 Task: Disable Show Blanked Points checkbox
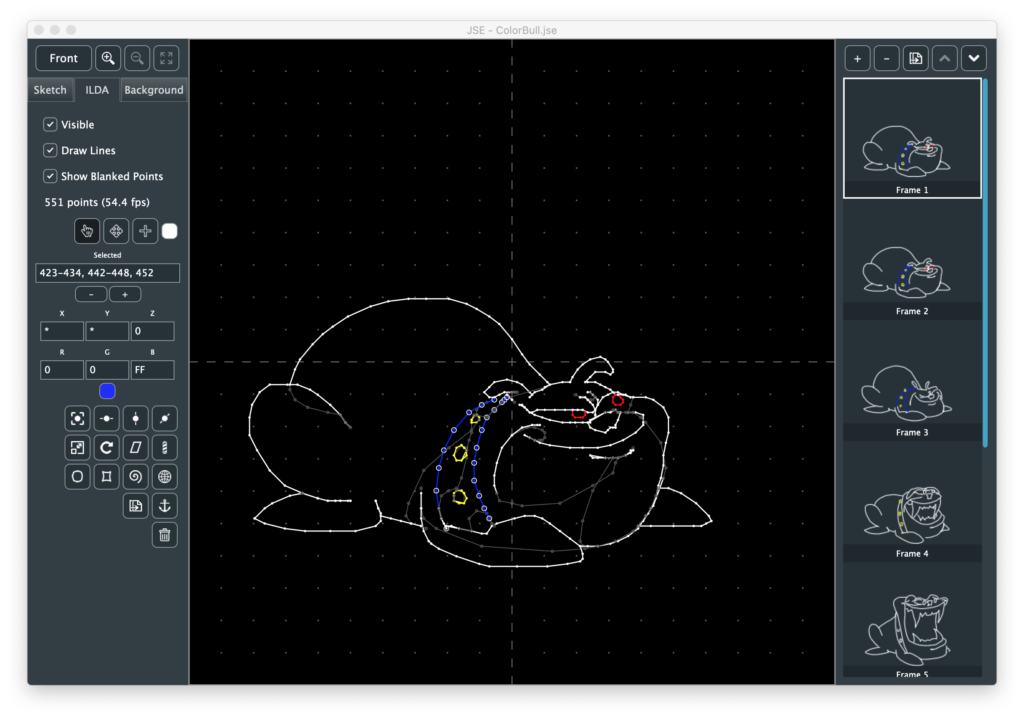tap(50, 176)
